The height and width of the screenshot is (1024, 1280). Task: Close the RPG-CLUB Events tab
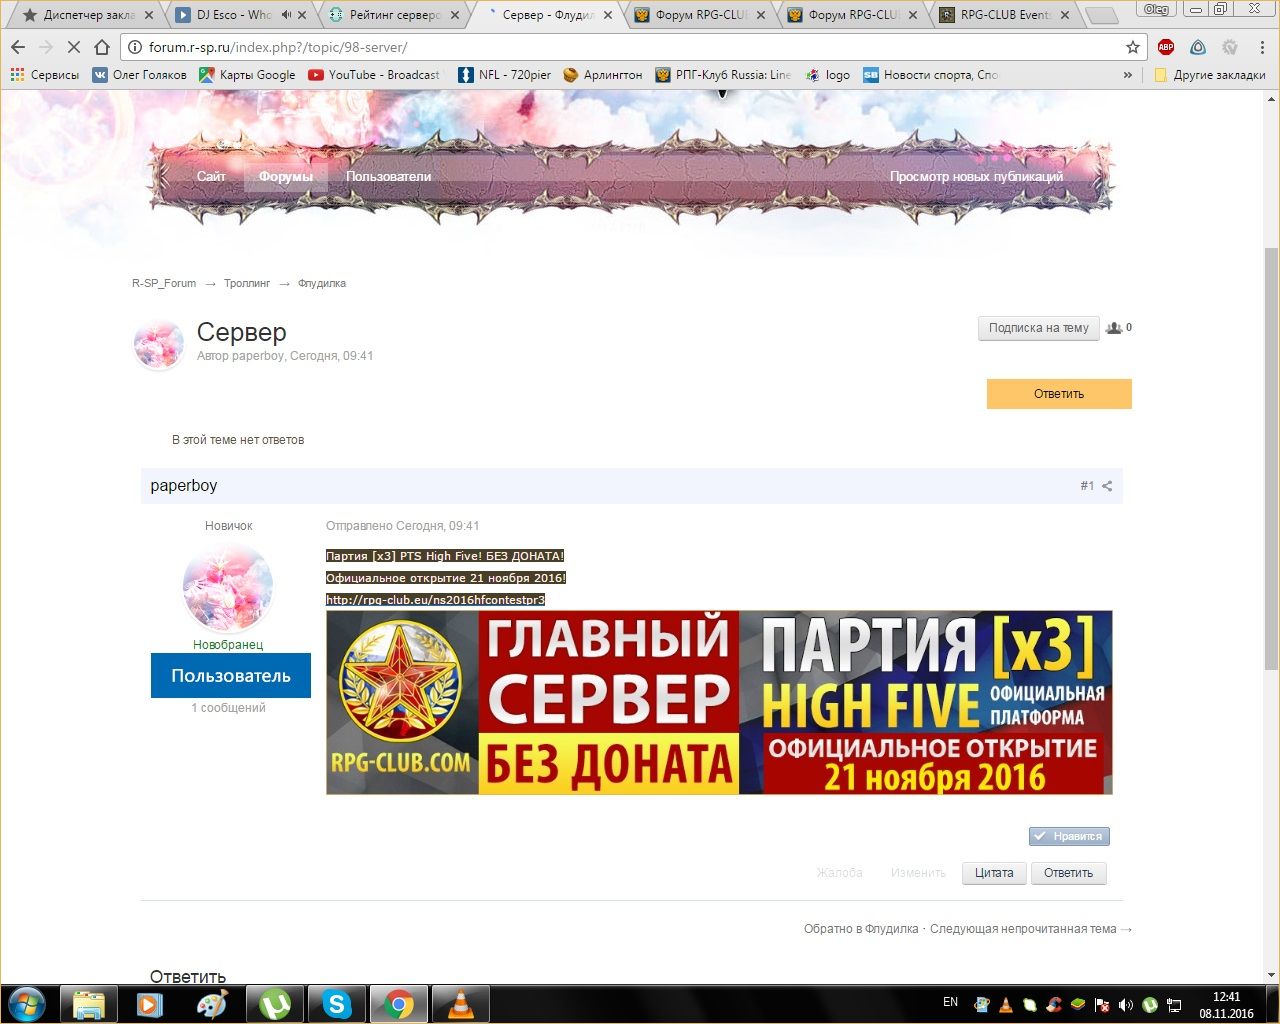coord(1065,15)
